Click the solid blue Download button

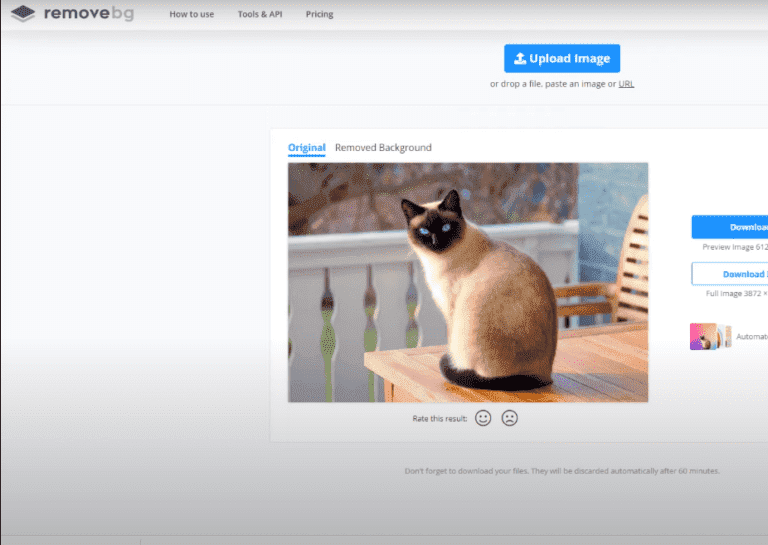(730, 227)
